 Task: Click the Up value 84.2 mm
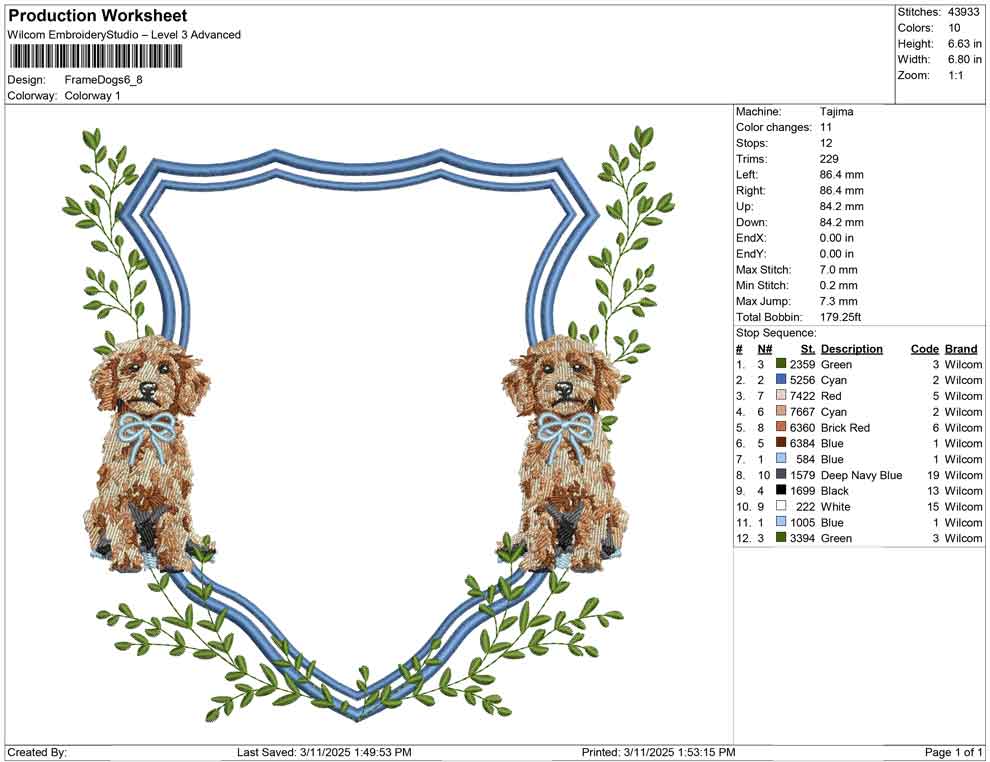(x=842, y=206)
